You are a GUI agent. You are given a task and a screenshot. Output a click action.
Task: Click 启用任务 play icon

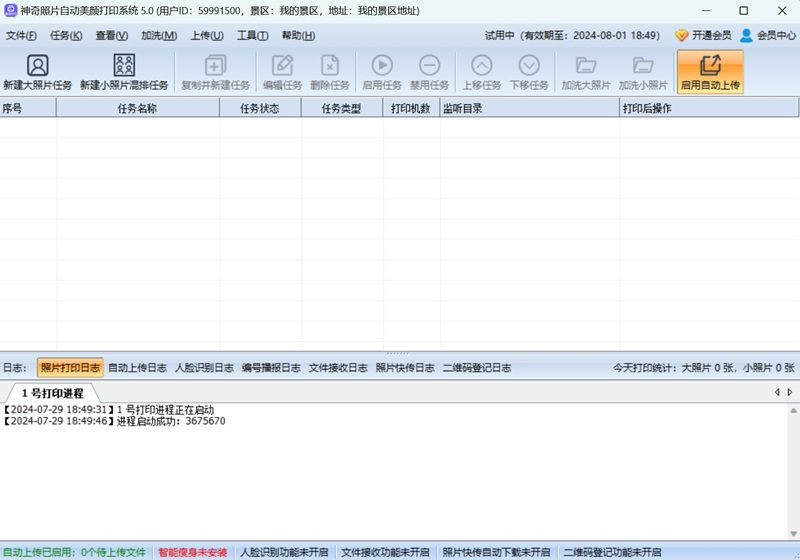[x=382, y=65]
